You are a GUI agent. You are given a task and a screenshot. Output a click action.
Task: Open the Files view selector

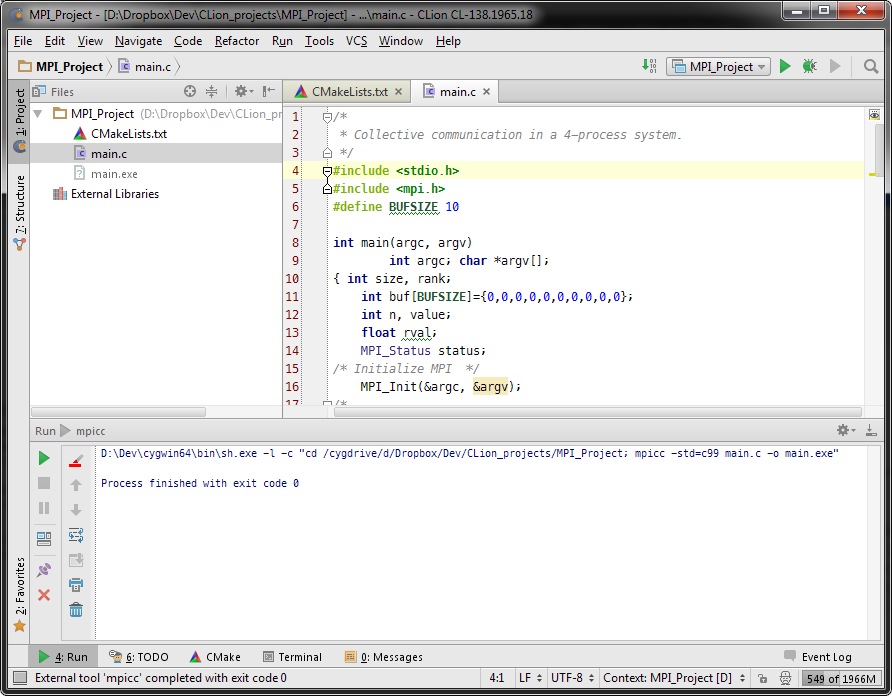[x=54, y=91]
